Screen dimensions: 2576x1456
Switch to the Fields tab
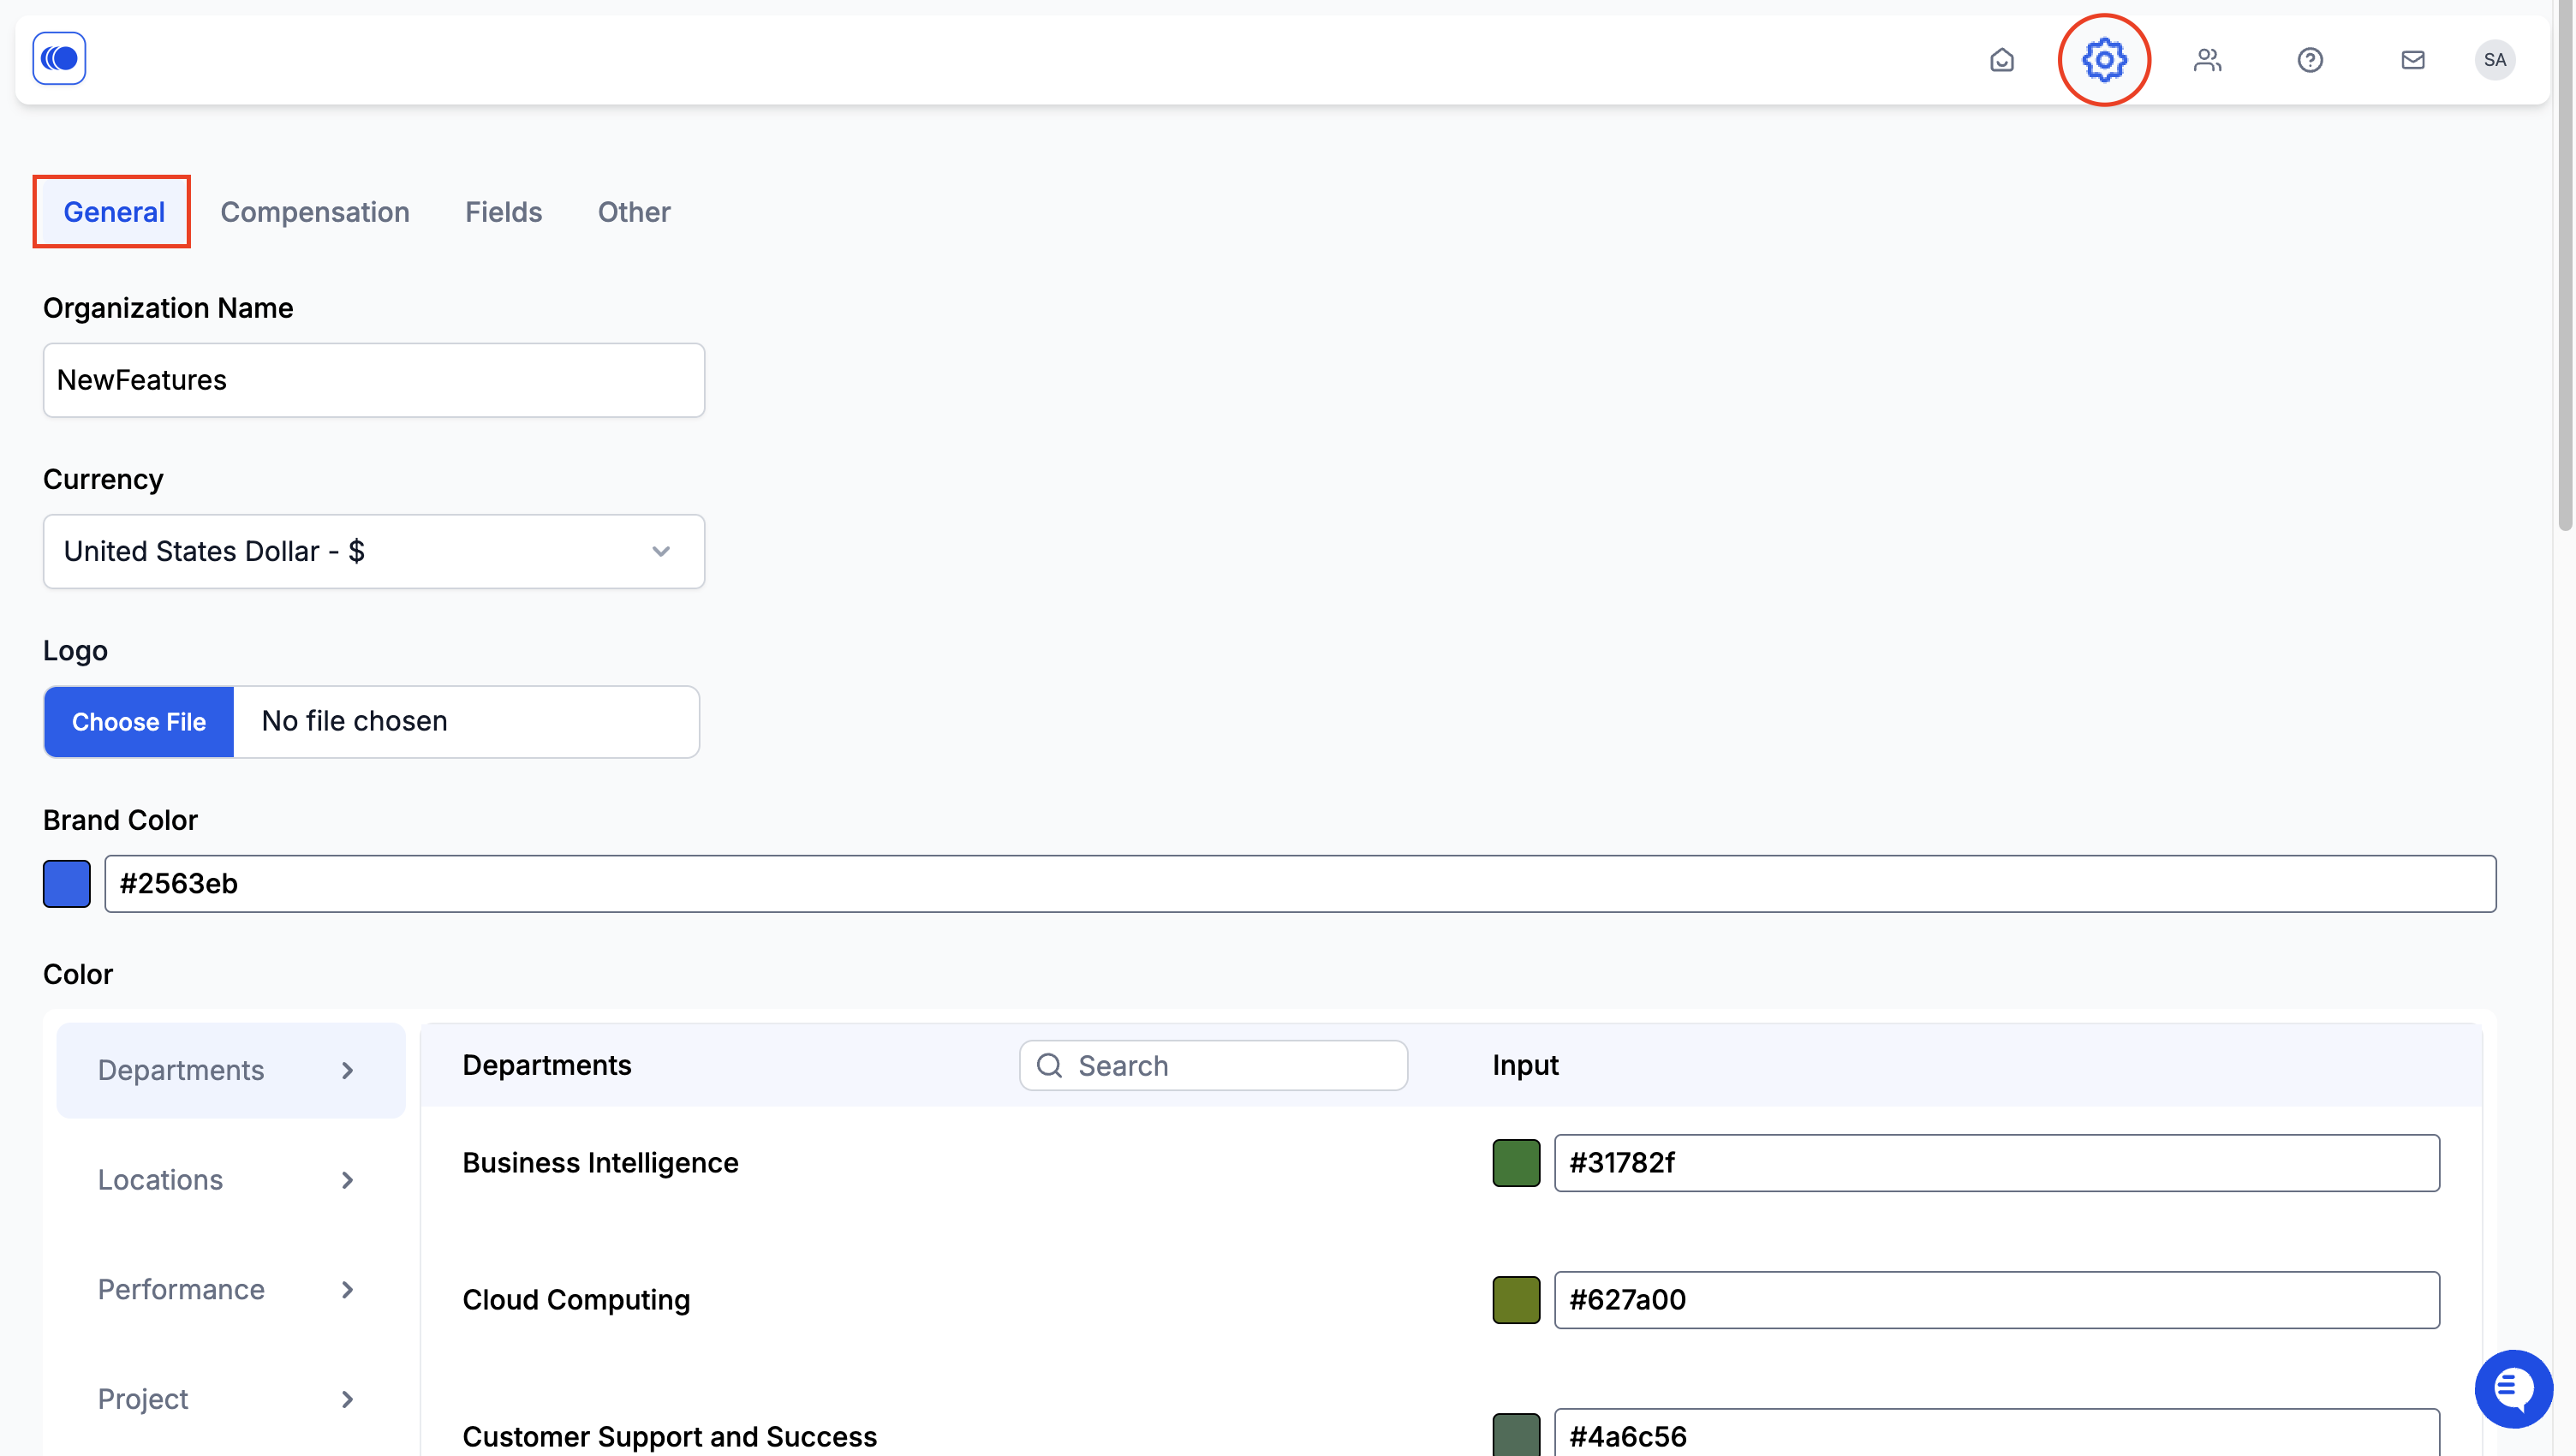pyautogui.click(x=503, y=212)
